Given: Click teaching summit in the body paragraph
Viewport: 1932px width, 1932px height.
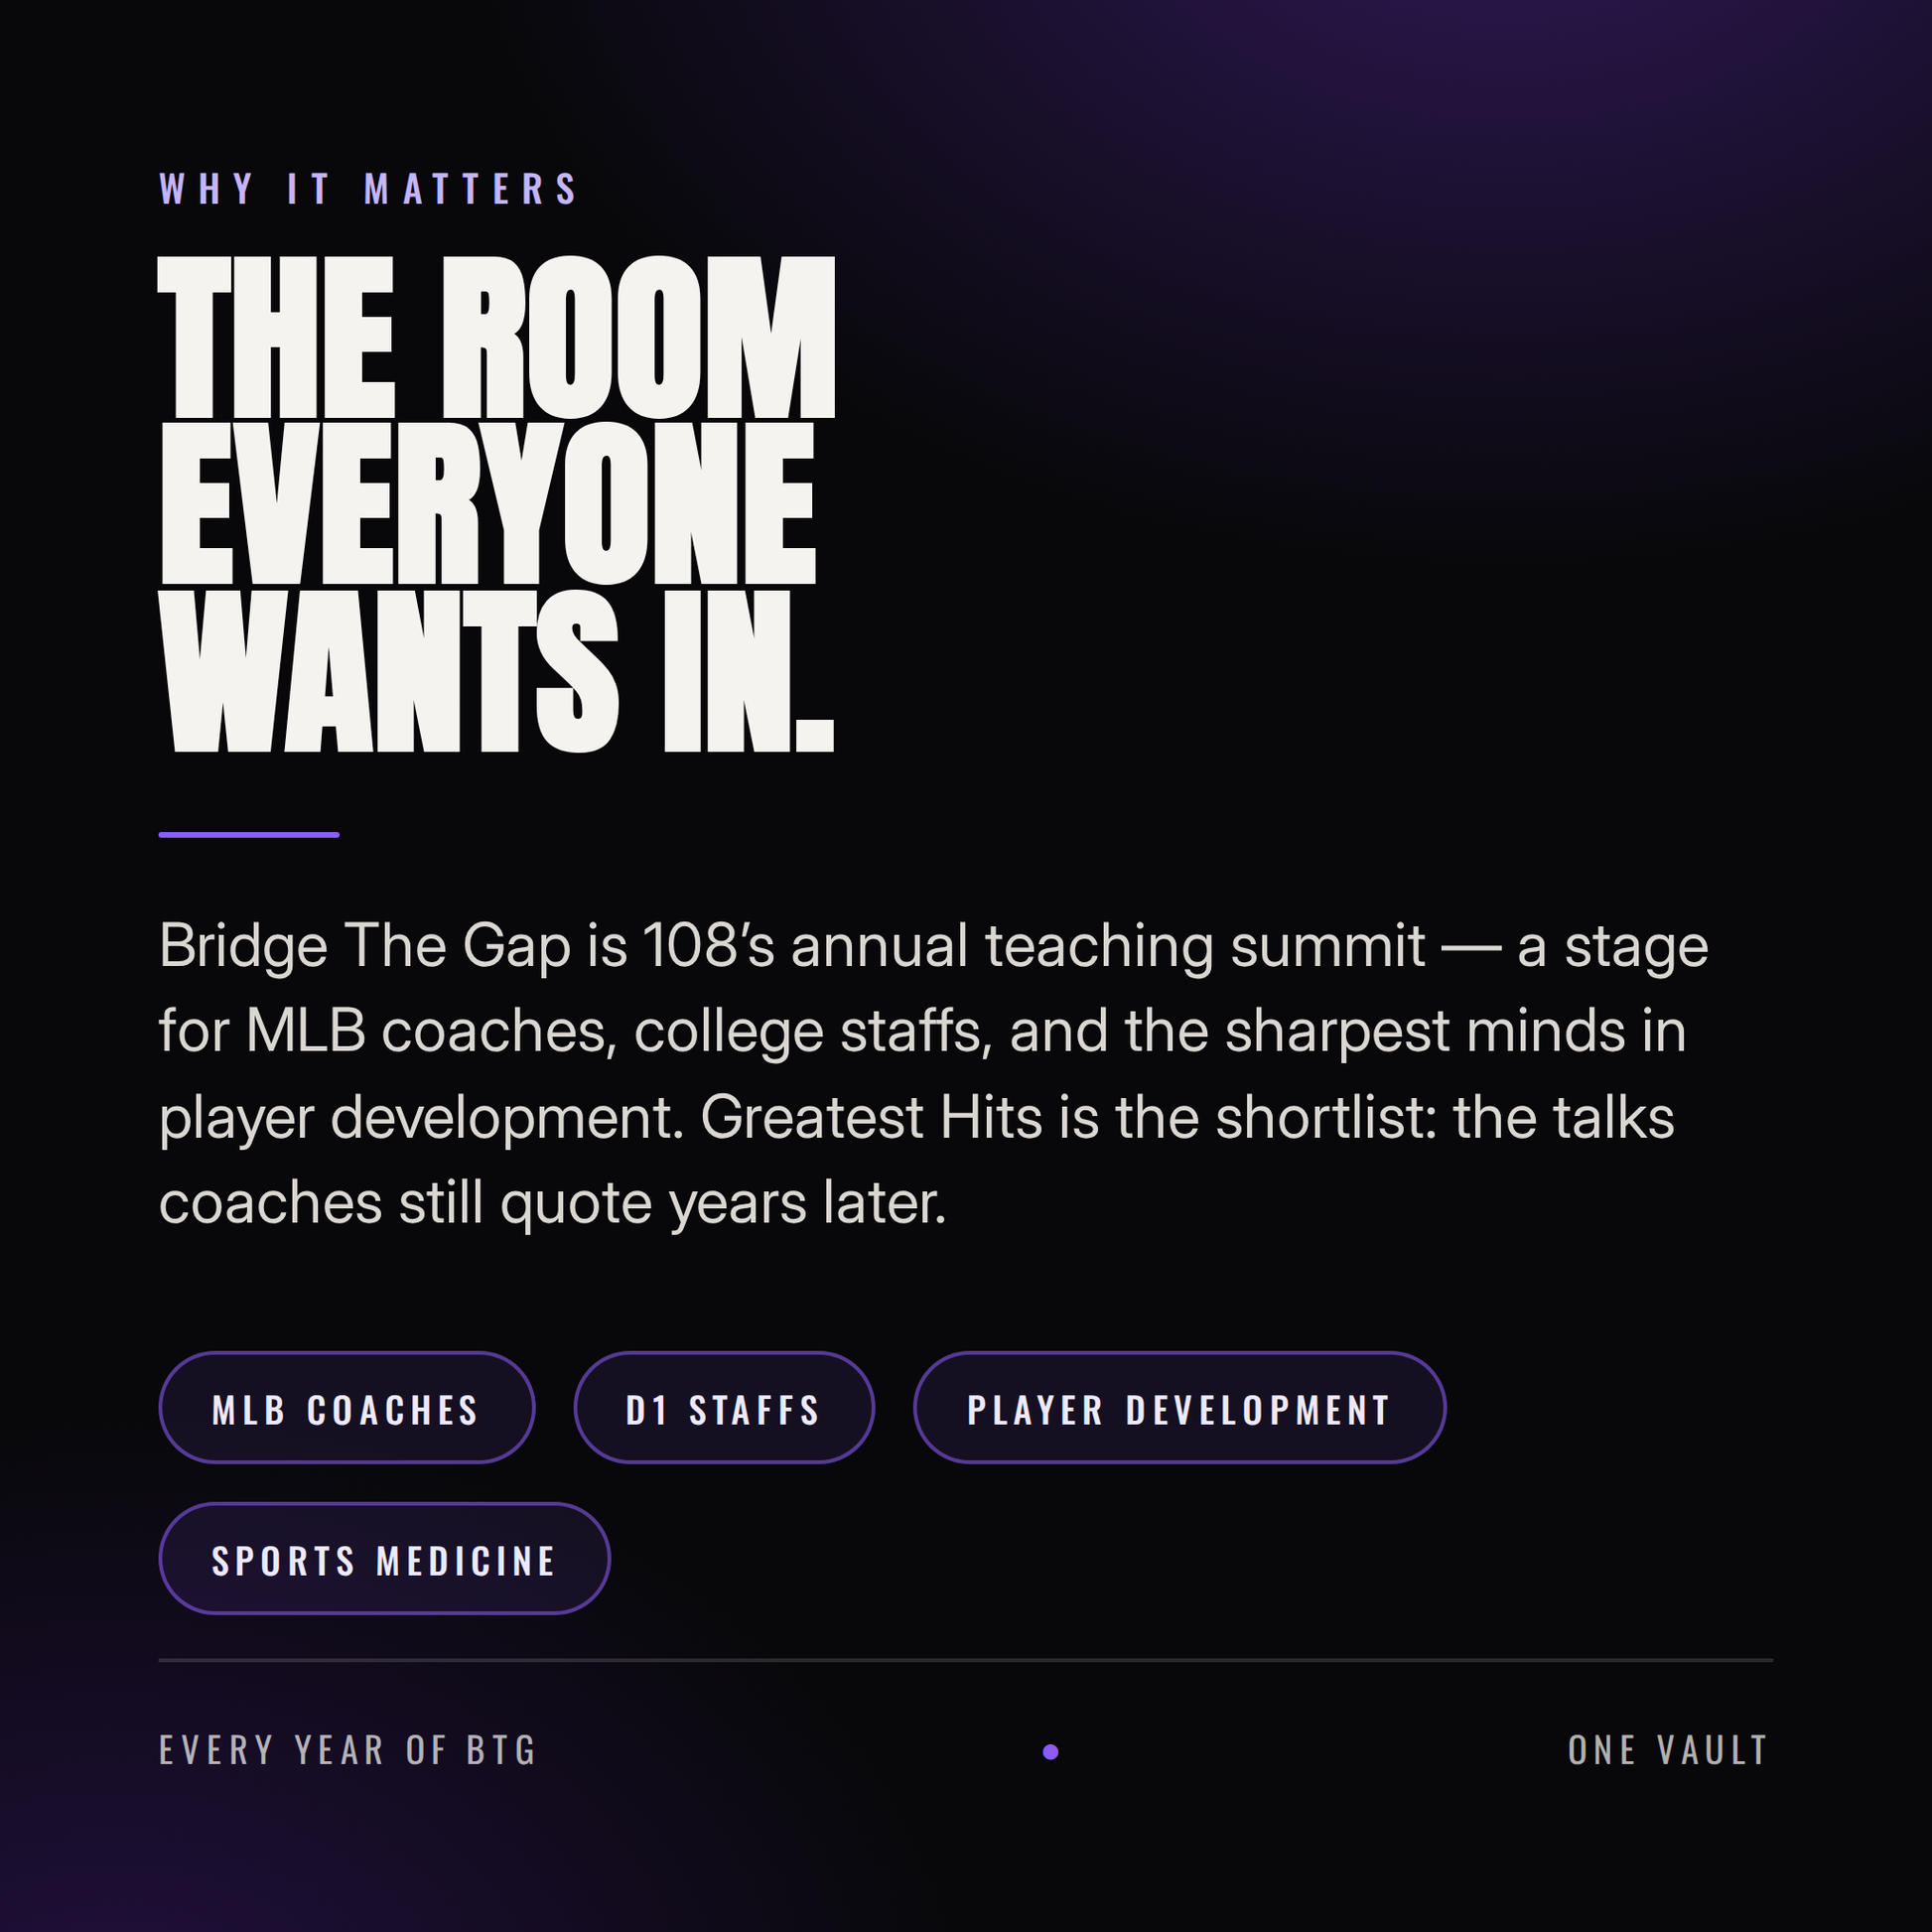Looking at the screenshot, I should [1205, 946].
